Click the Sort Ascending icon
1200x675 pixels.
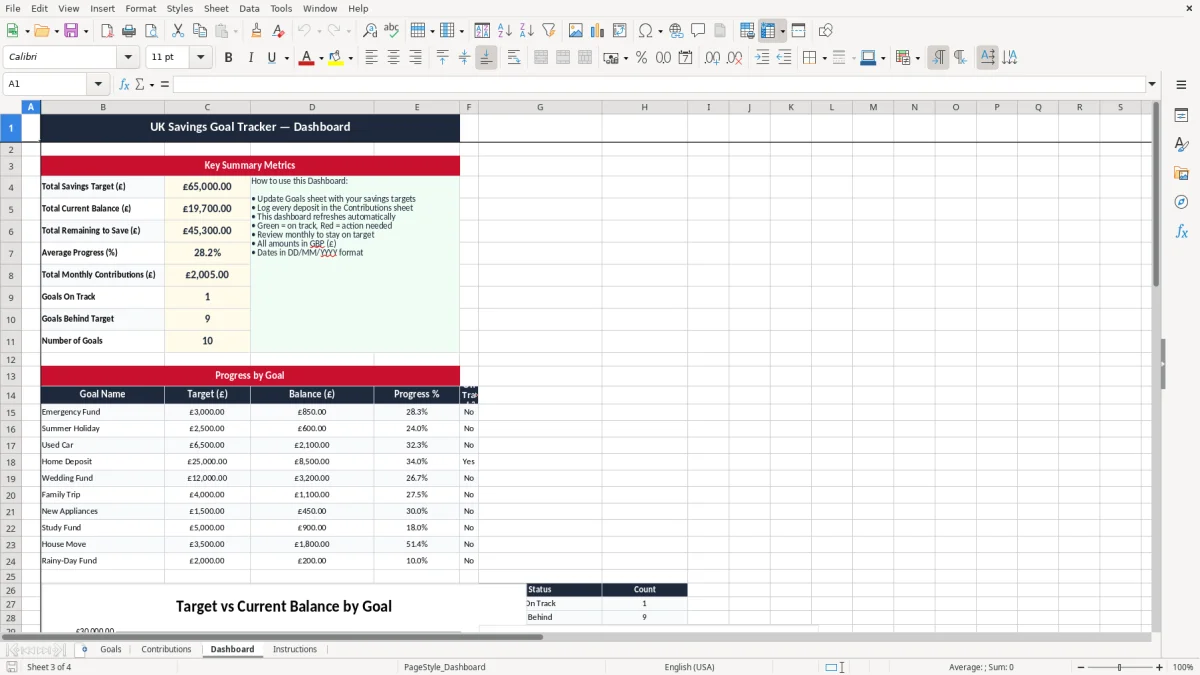(504, 31)
